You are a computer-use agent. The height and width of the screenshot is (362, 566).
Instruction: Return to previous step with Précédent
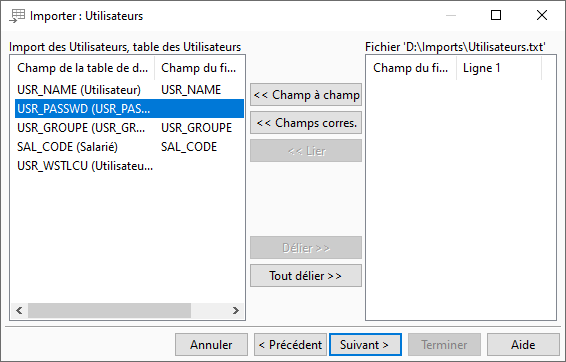click(290, 345)
